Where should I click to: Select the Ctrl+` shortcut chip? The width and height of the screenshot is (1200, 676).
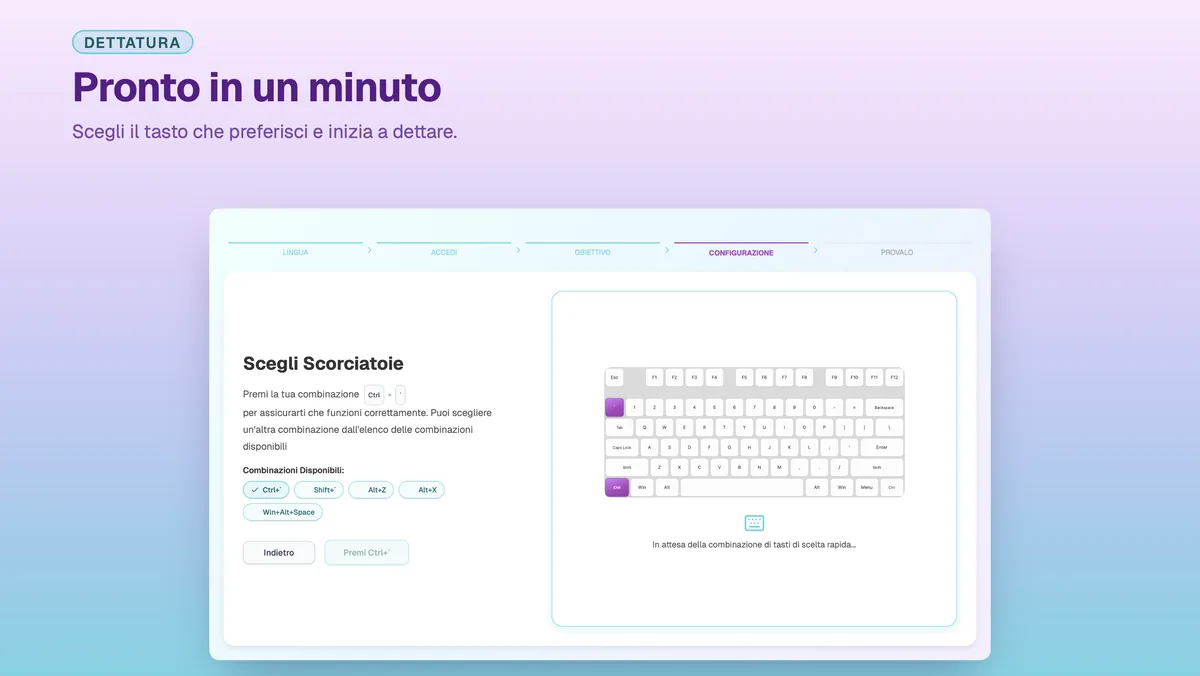point(266,490)
